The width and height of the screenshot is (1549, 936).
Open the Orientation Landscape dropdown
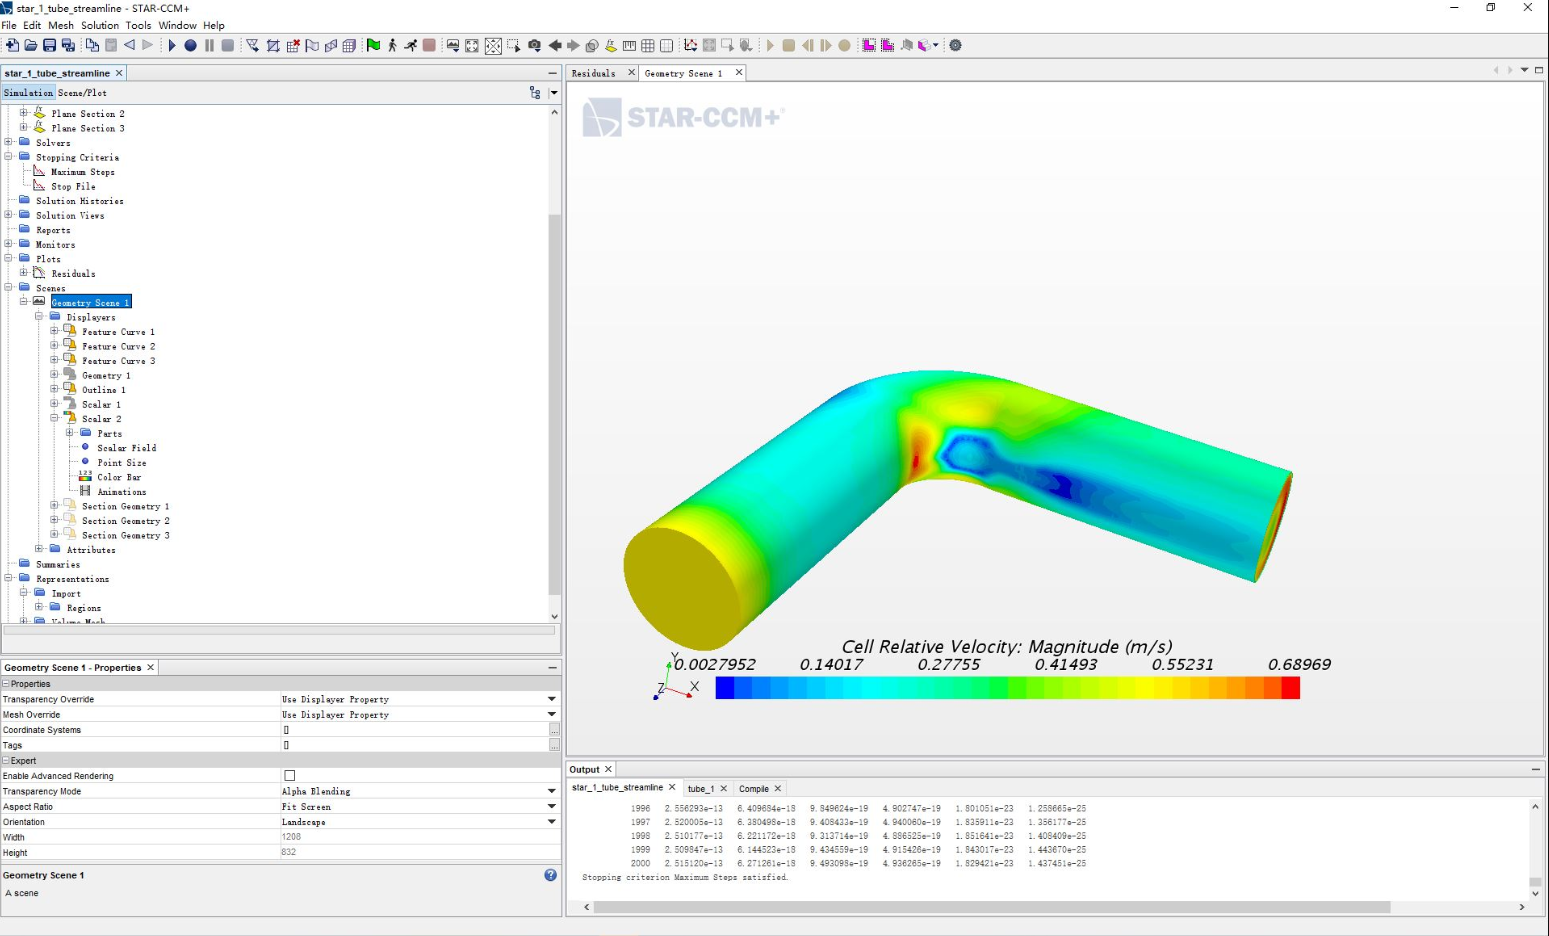(x=551, y=822)
